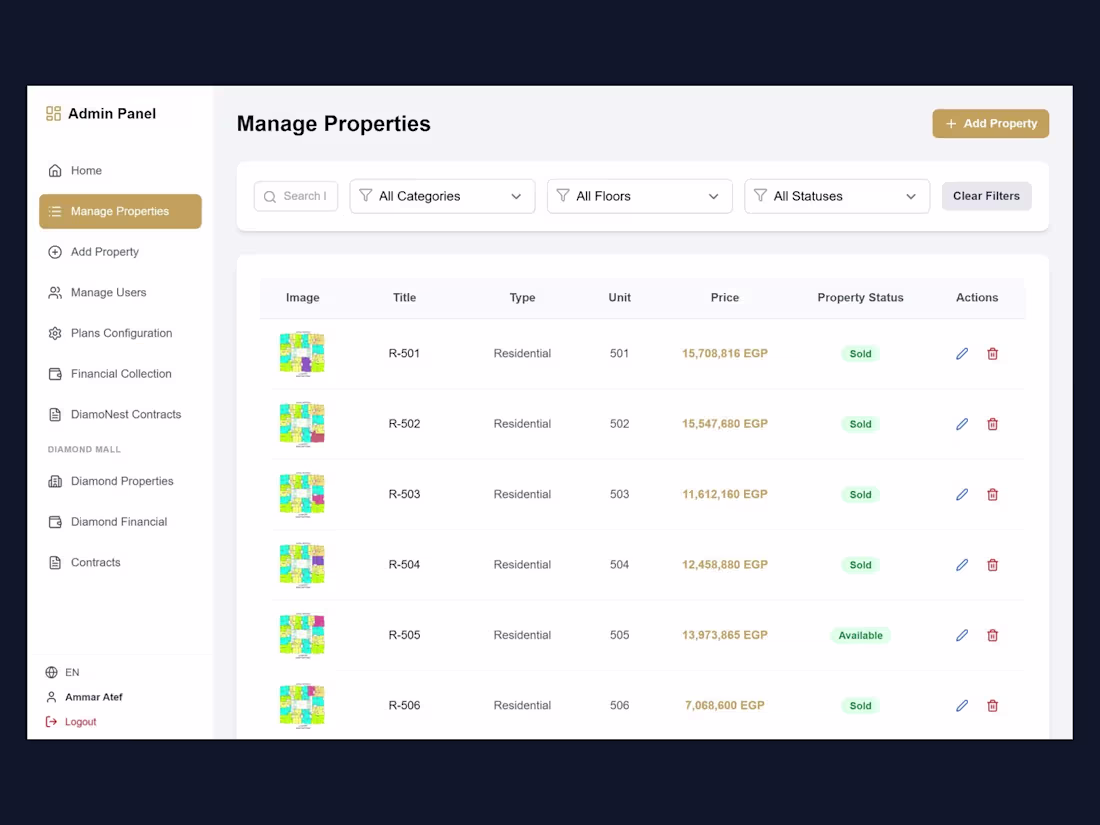This screenshot has width=1100, height=825.
Task: Click unit number 504
Action: (x=619, y=565)
